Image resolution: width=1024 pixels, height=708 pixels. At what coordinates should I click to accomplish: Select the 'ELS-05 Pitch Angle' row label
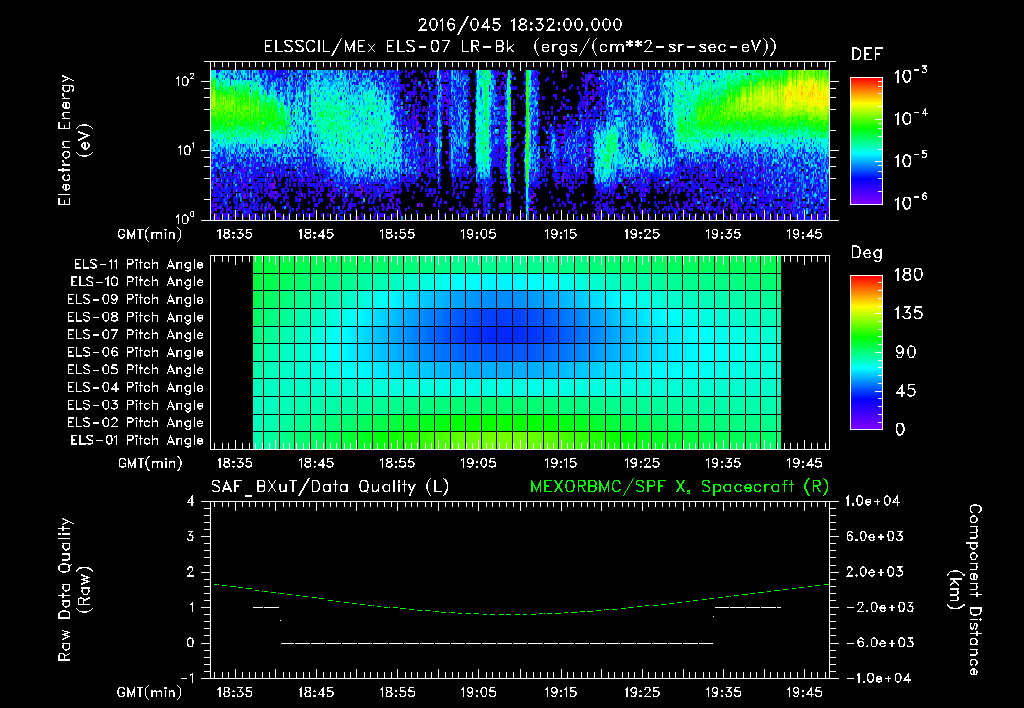[135, 370]
